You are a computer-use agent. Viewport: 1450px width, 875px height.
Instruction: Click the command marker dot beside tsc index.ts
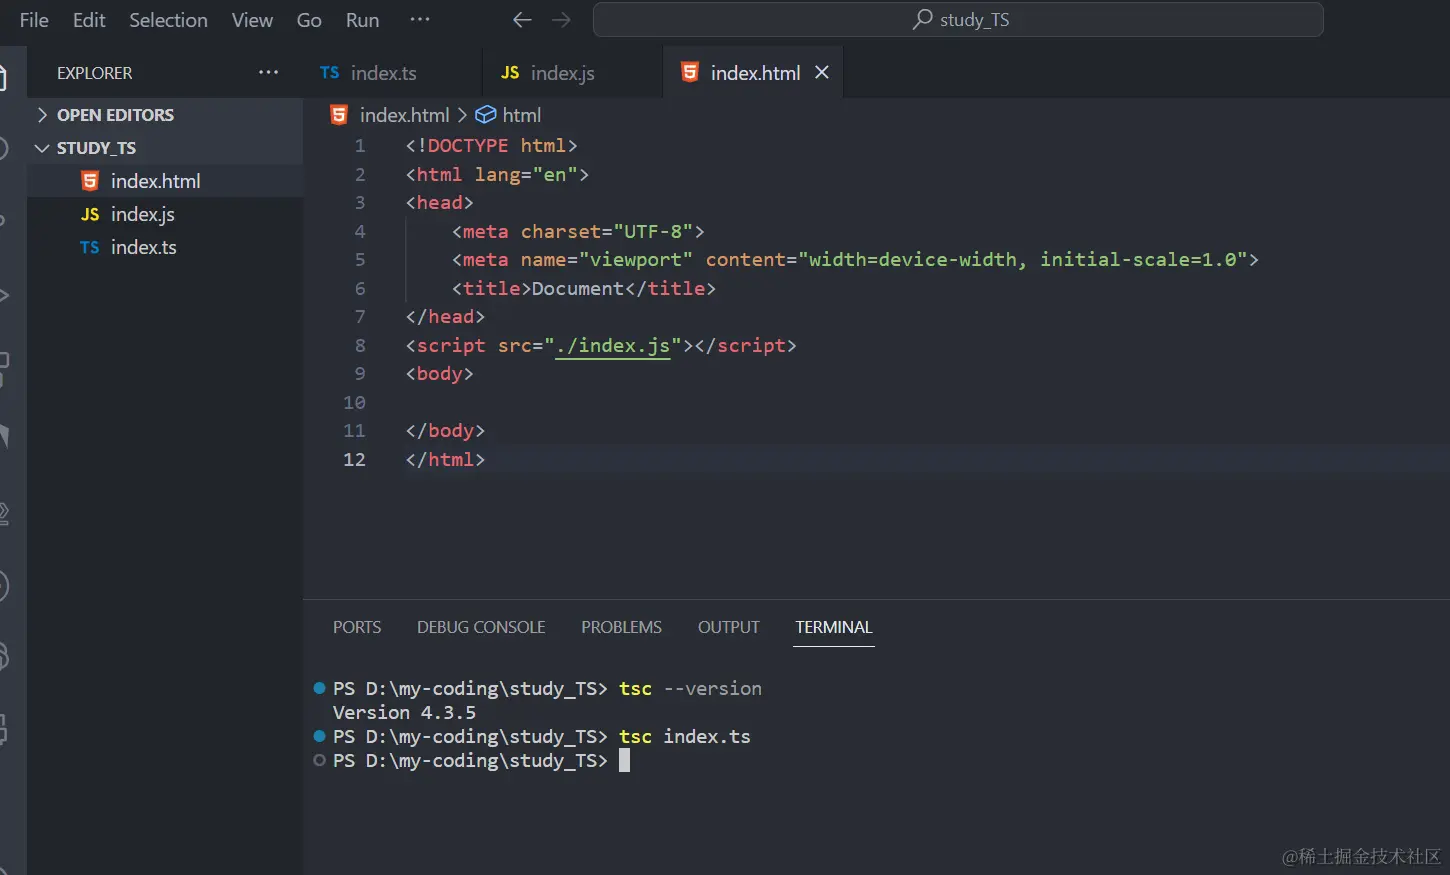click(320, 736)
